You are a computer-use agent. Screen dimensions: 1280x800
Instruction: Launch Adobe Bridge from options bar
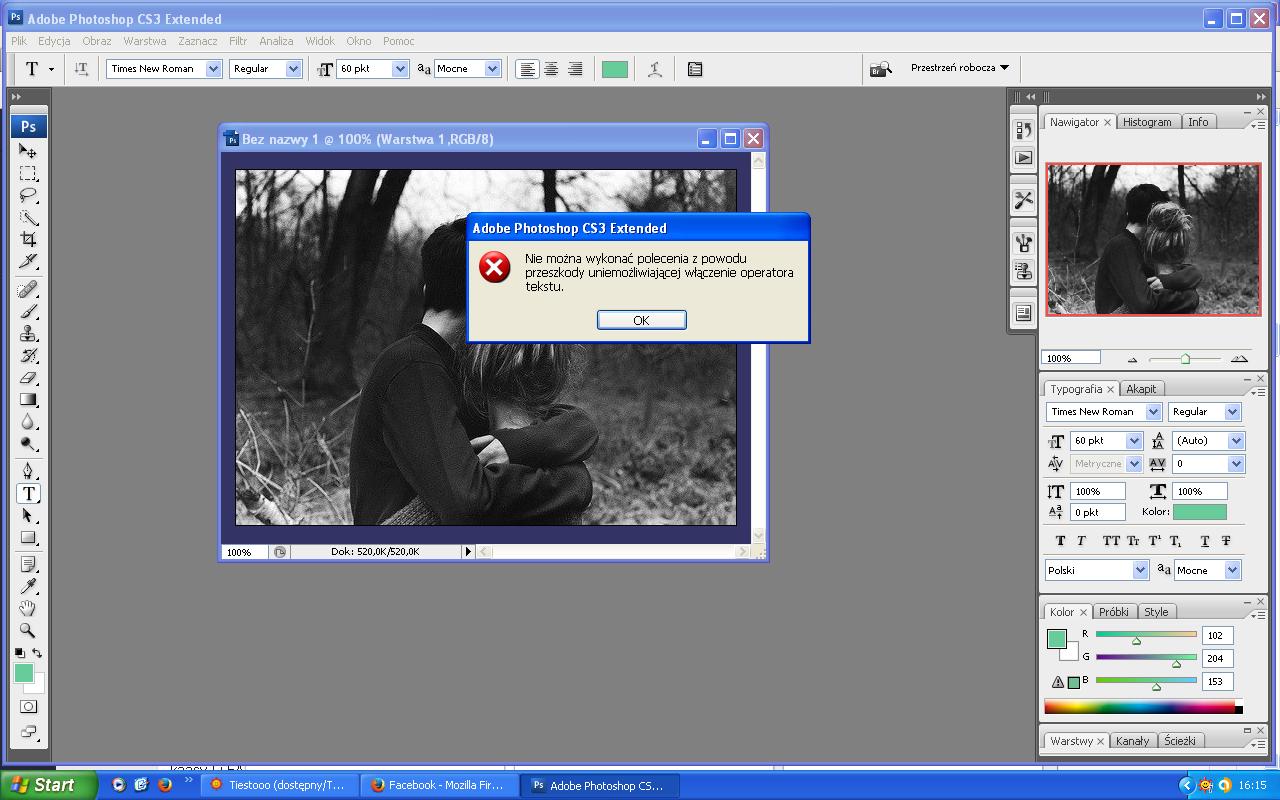click(x=880, y=69)
